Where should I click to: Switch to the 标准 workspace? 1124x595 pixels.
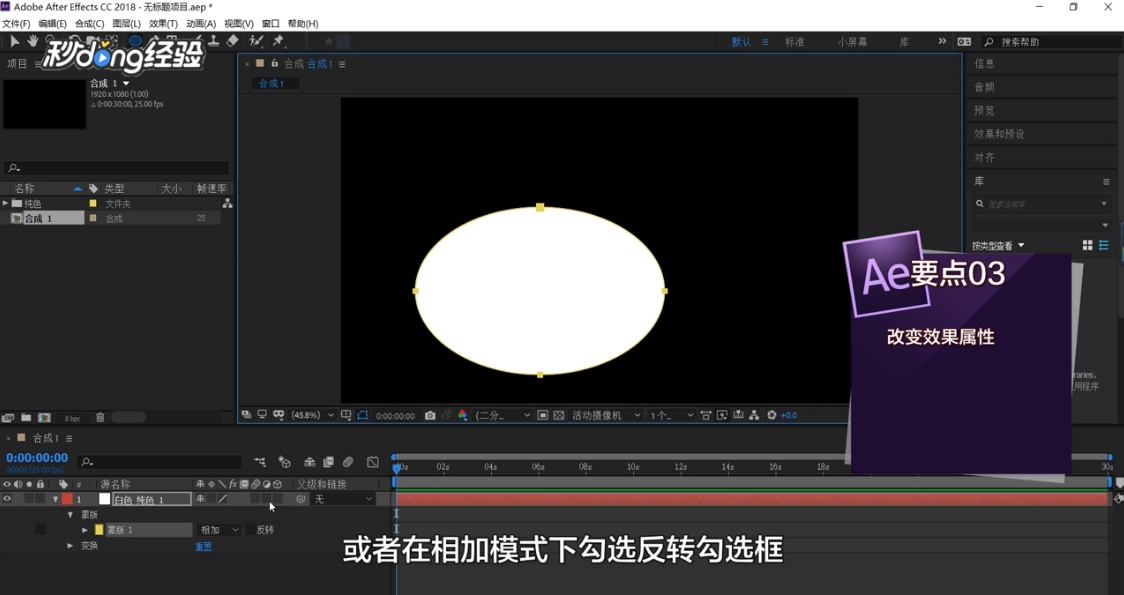tap(794, 42)
